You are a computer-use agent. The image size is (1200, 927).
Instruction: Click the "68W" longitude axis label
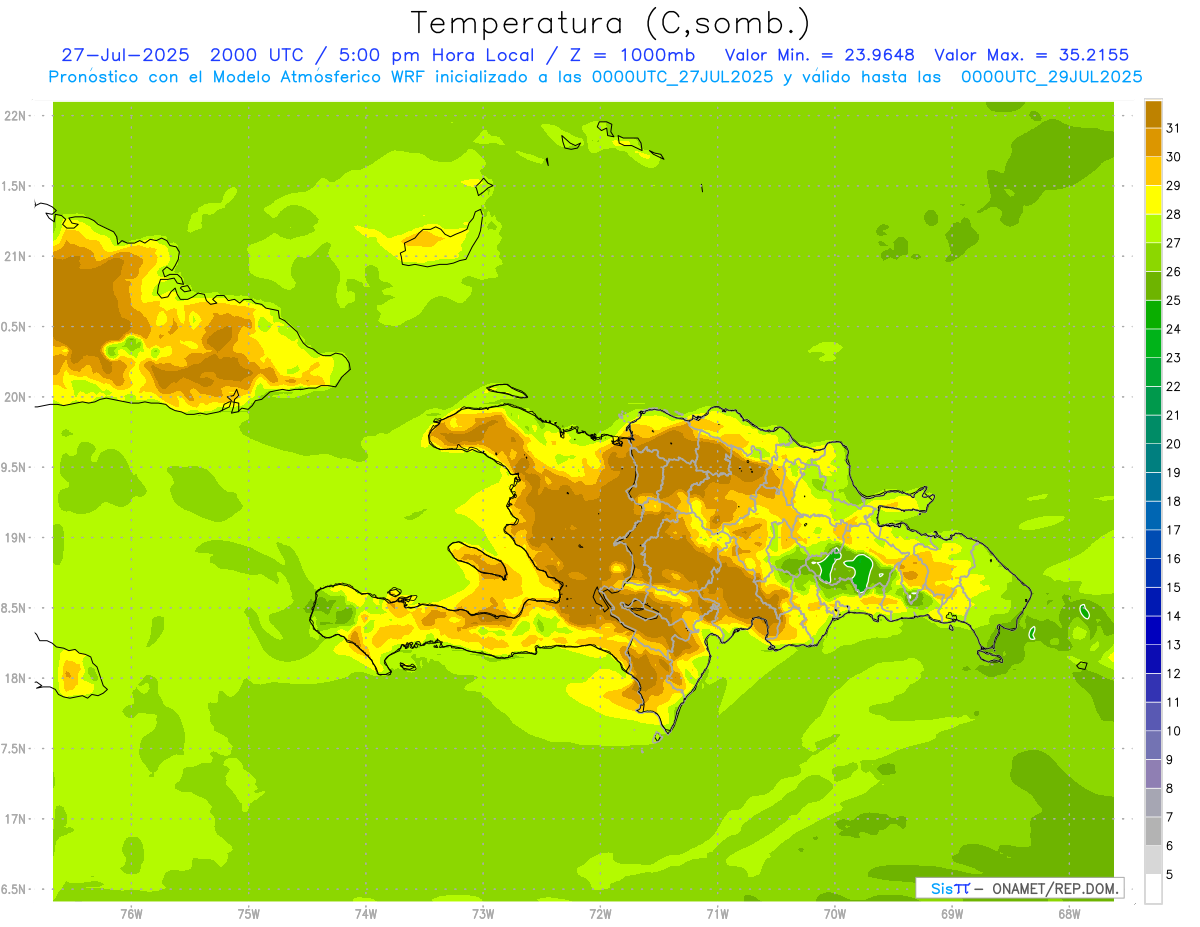pos(1068,914)
